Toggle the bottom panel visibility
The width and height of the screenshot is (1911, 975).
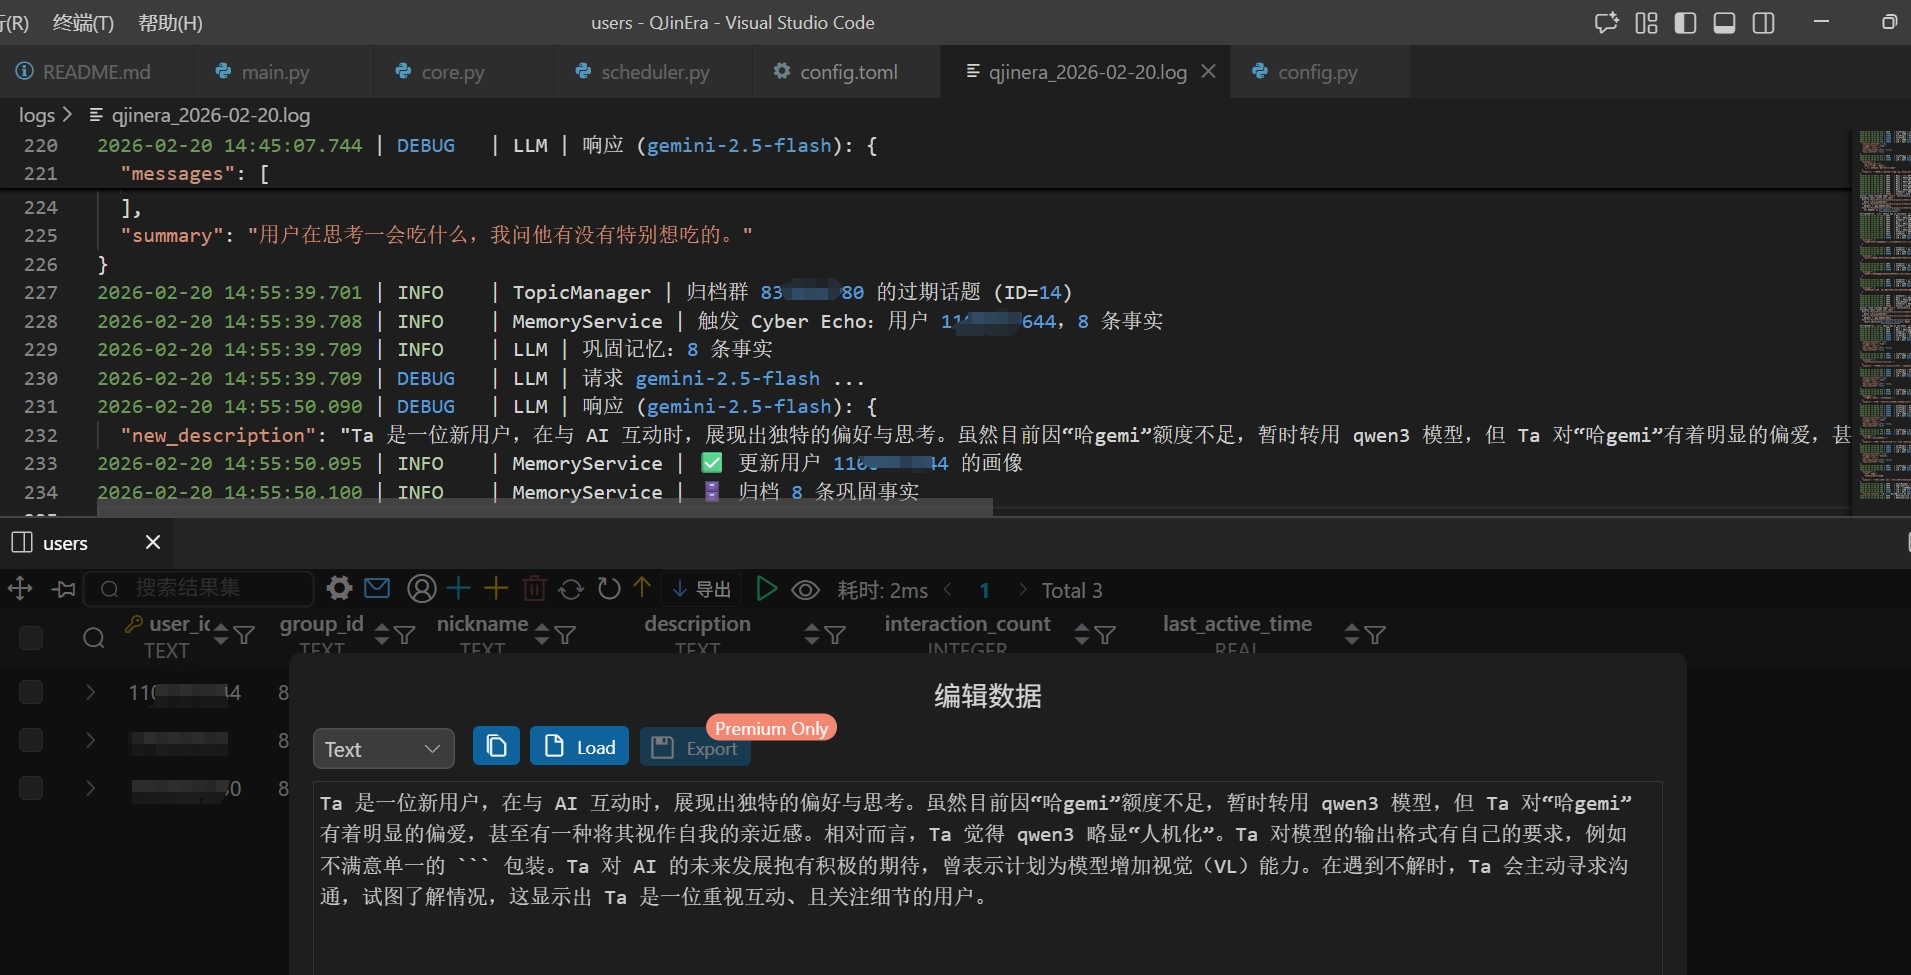pos(1724,23)
